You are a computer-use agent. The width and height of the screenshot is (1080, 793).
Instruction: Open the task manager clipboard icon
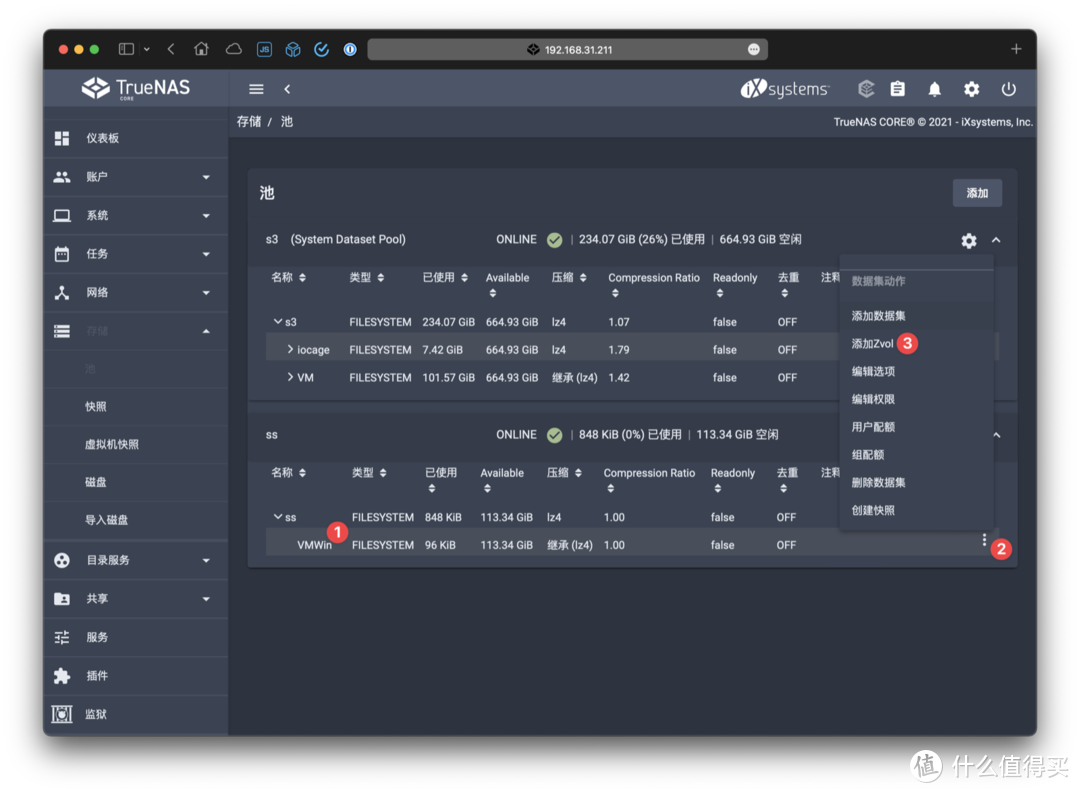coord(897,89)
